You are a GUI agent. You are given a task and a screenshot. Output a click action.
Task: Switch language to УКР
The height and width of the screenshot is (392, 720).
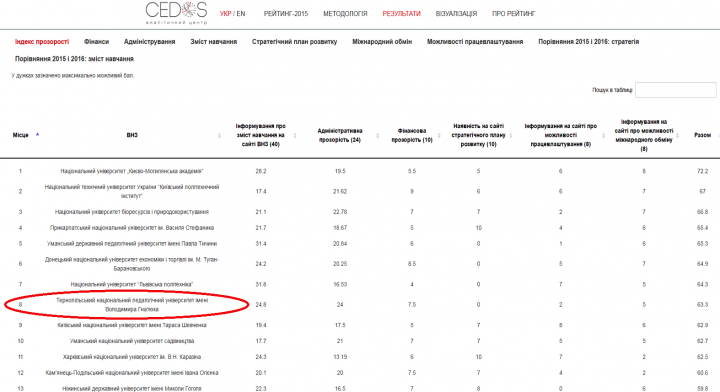tap(225, 14)
